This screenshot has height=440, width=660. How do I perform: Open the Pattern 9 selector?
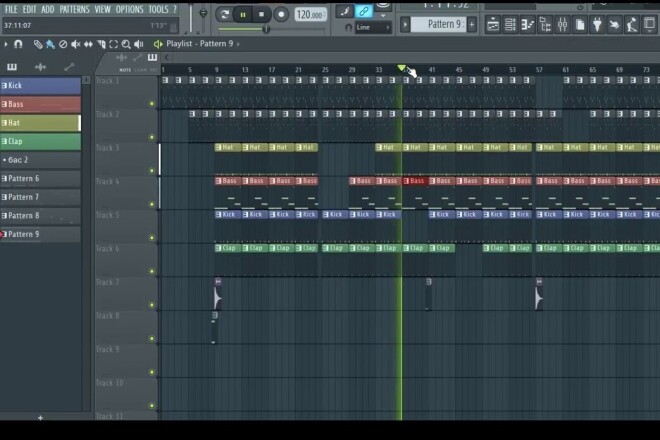[x=438, y=24]
